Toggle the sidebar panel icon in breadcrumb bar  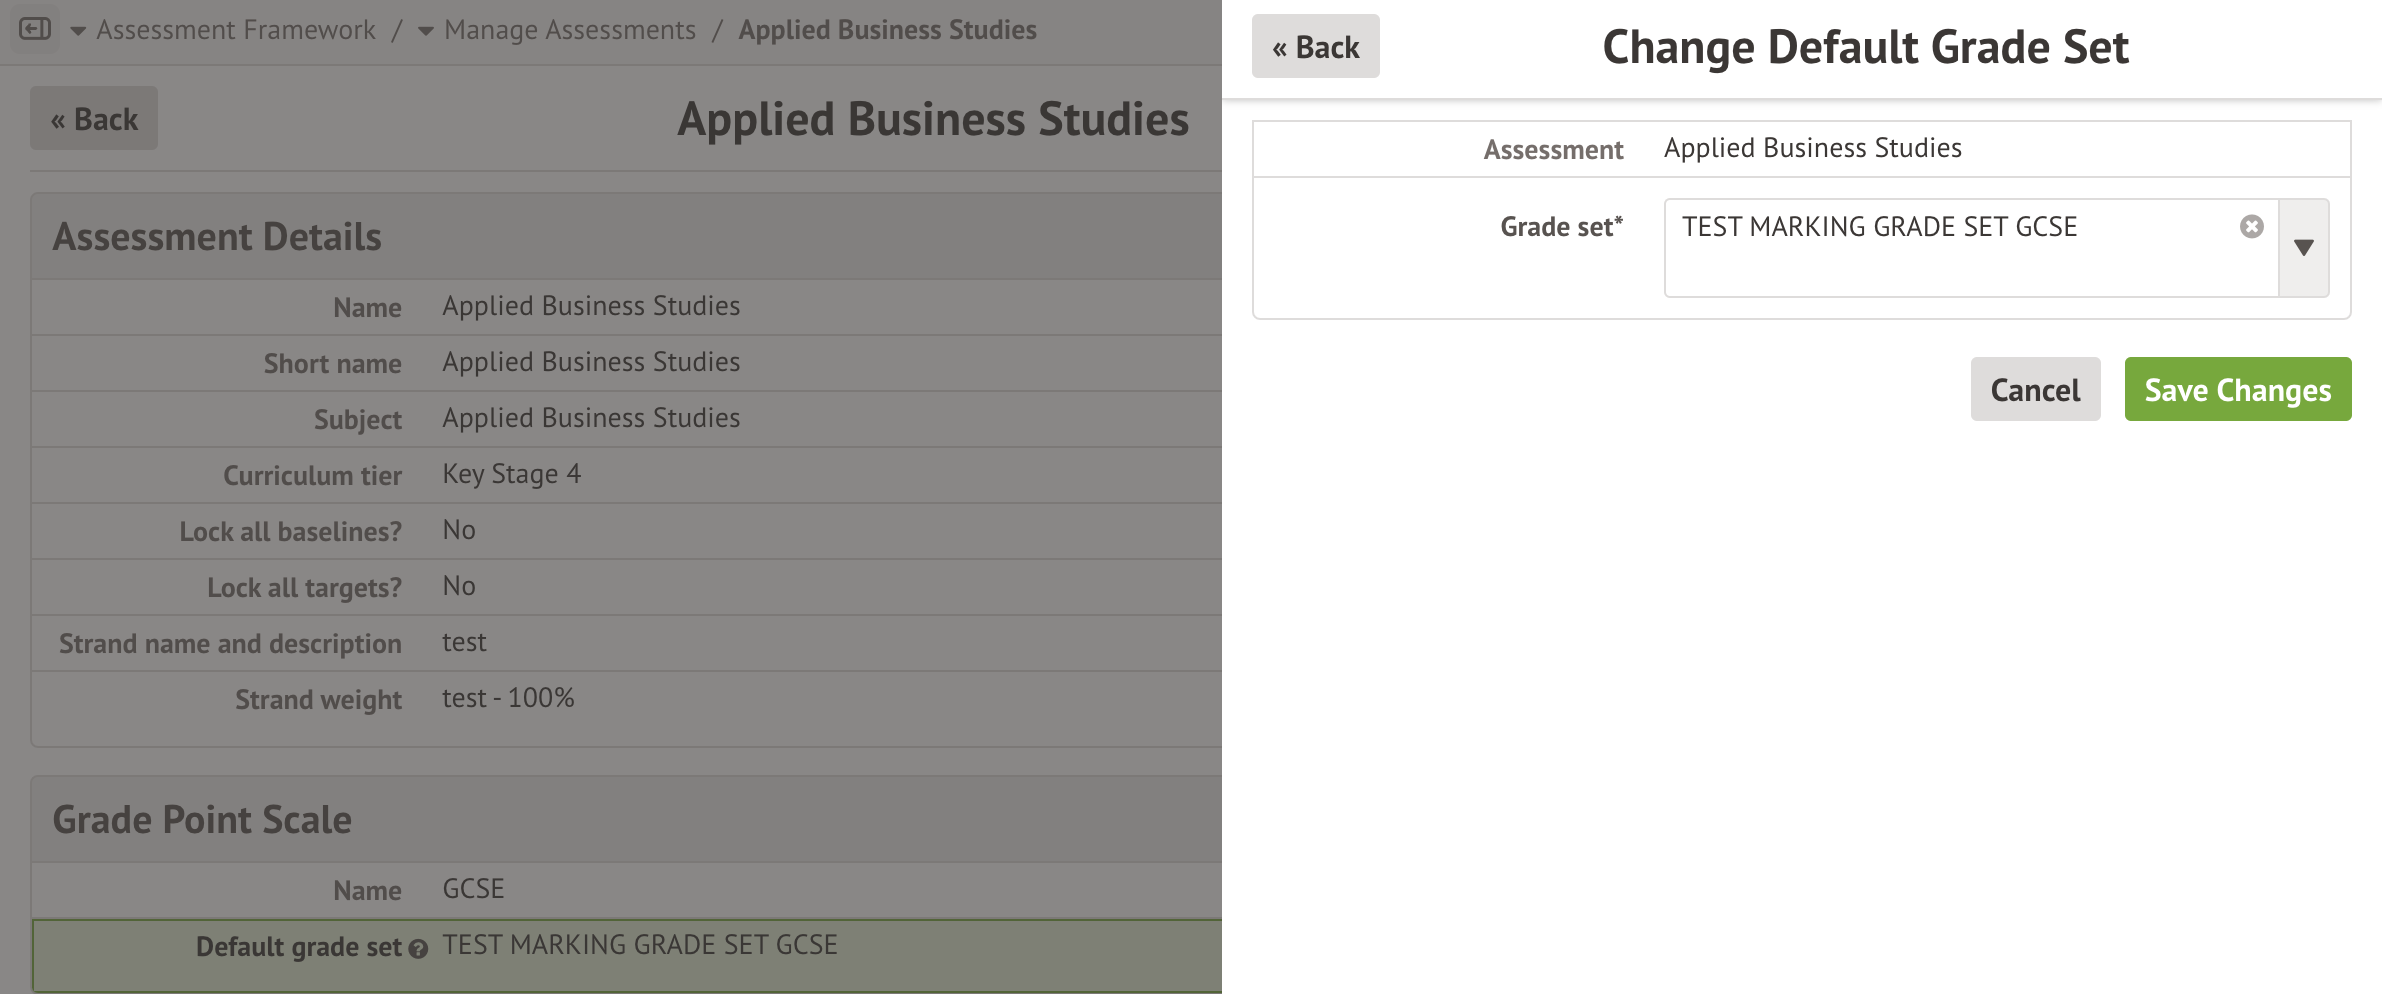tap(35, 29)
